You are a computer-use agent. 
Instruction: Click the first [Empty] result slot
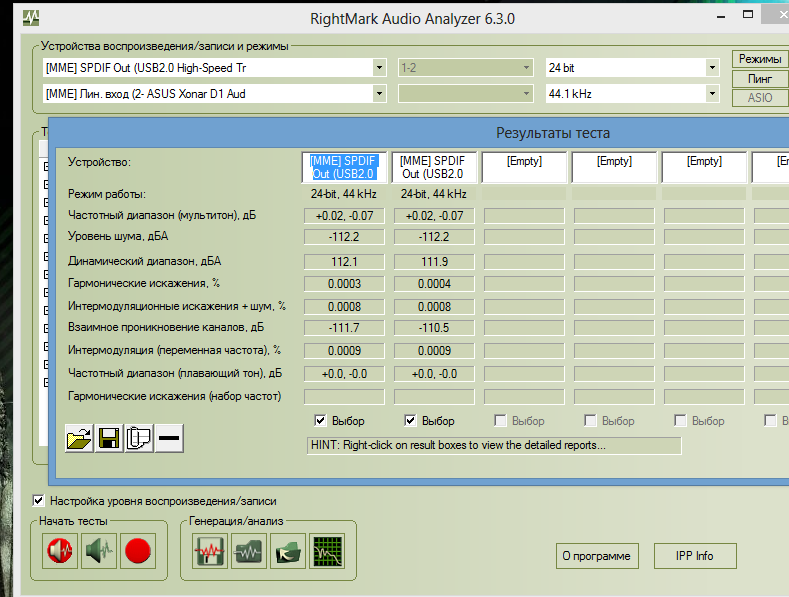pos(524,167)
